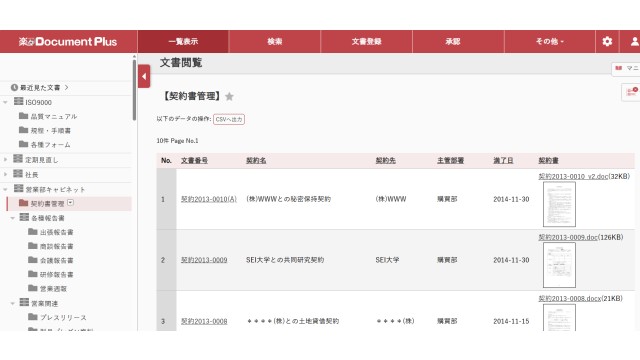The height and width of the screenshot is (360, 640).
Task: Click the 楽々Document Plus logo
Action: click(68, 41)
